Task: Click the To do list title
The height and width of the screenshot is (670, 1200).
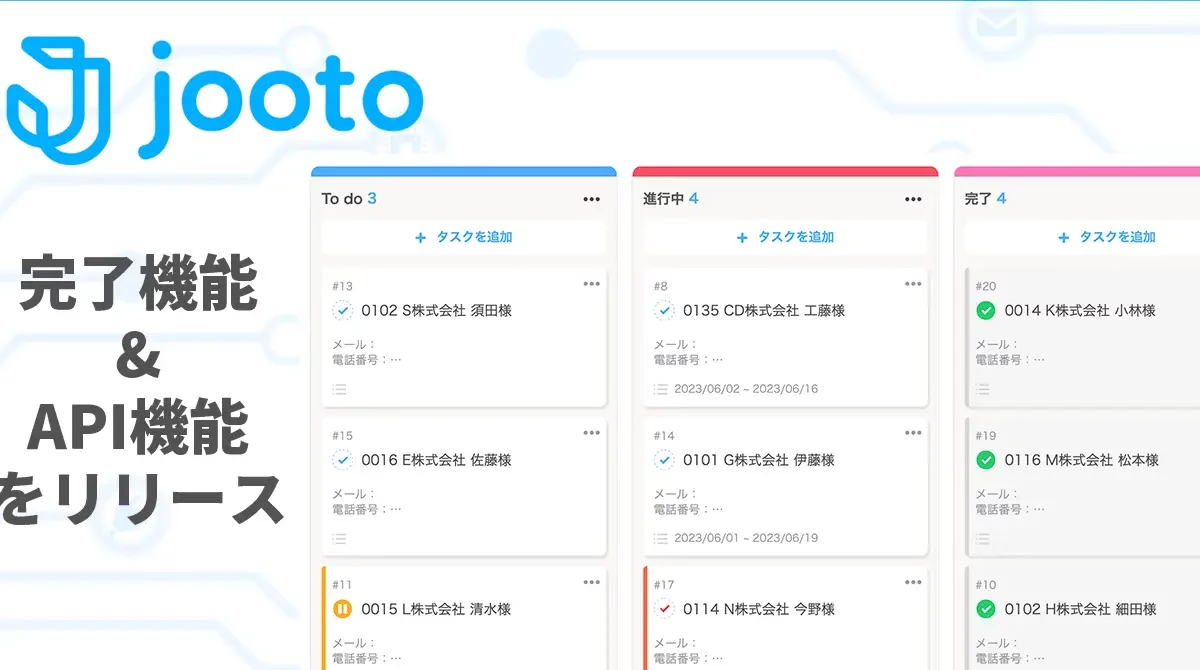Action: [x=342, y=199]
